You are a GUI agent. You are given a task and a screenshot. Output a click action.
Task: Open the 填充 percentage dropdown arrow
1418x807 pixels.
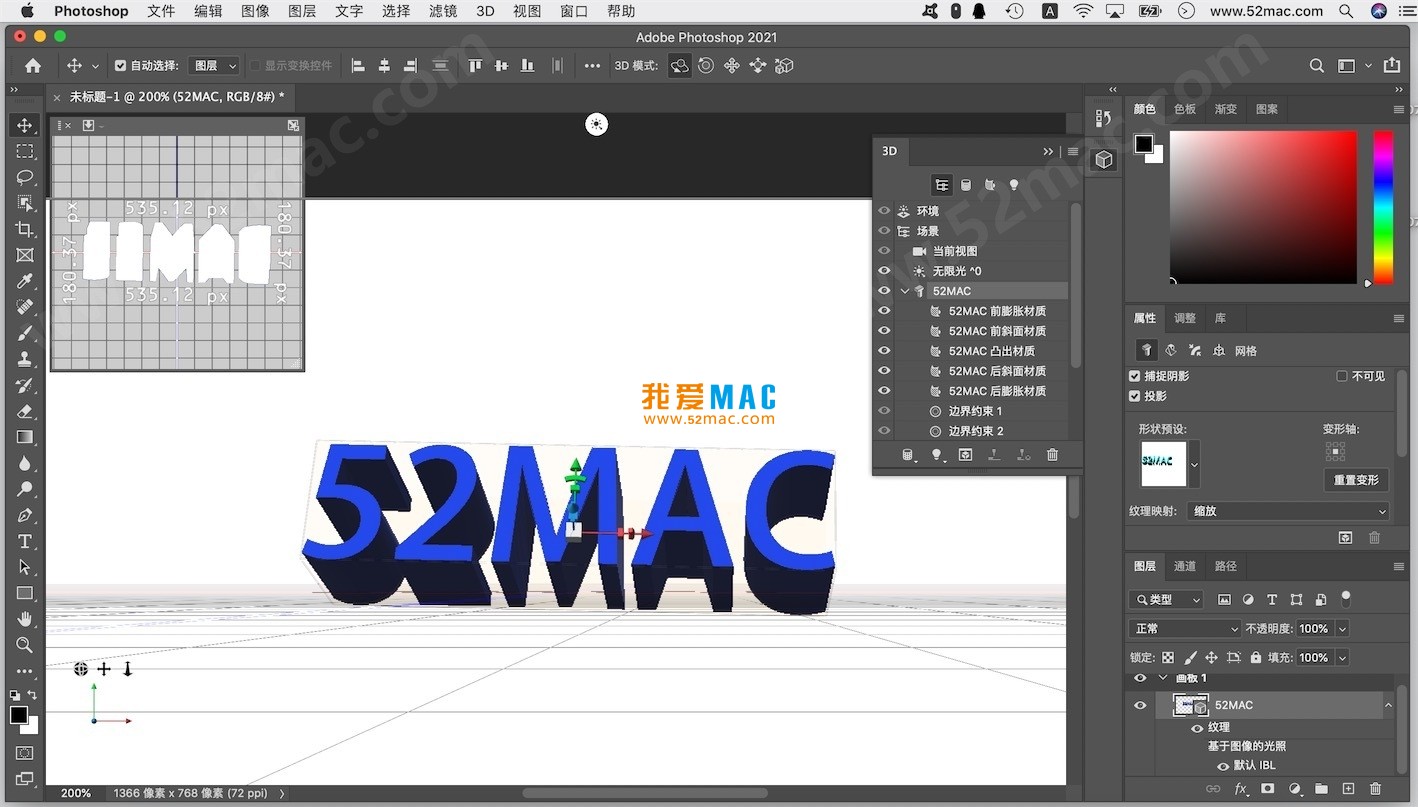[x=1342, y=657]
